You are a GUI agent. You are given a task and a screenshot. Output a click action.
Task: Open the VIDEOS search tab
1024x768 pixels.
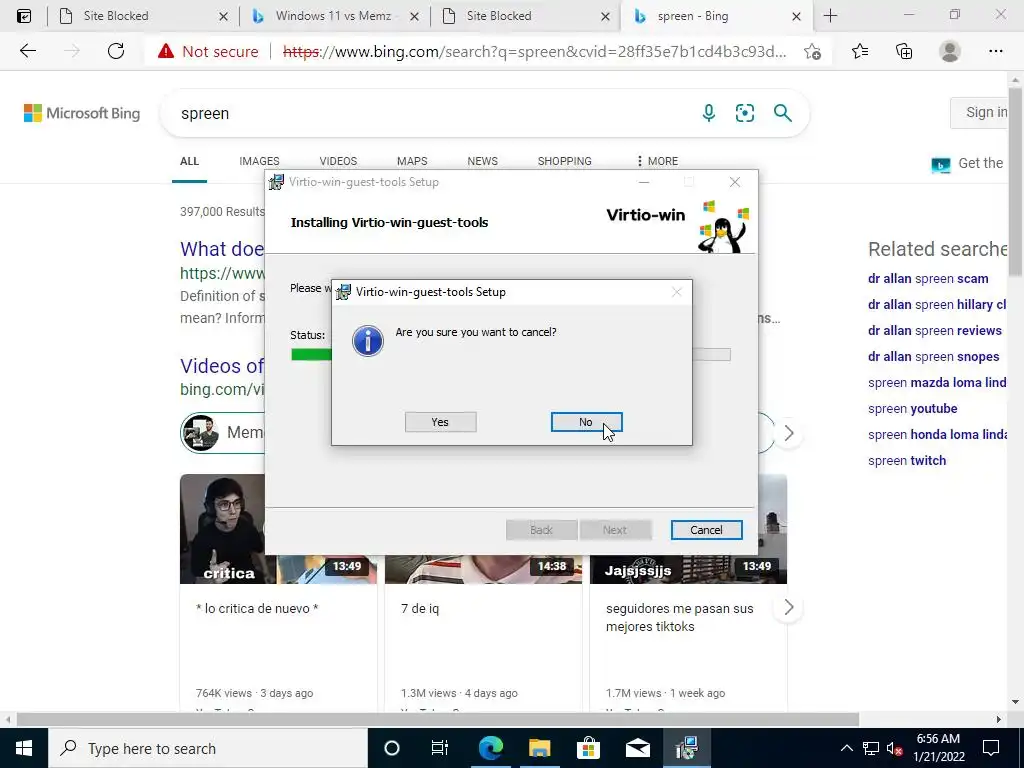pyautogui.click(x=338, y=161)
